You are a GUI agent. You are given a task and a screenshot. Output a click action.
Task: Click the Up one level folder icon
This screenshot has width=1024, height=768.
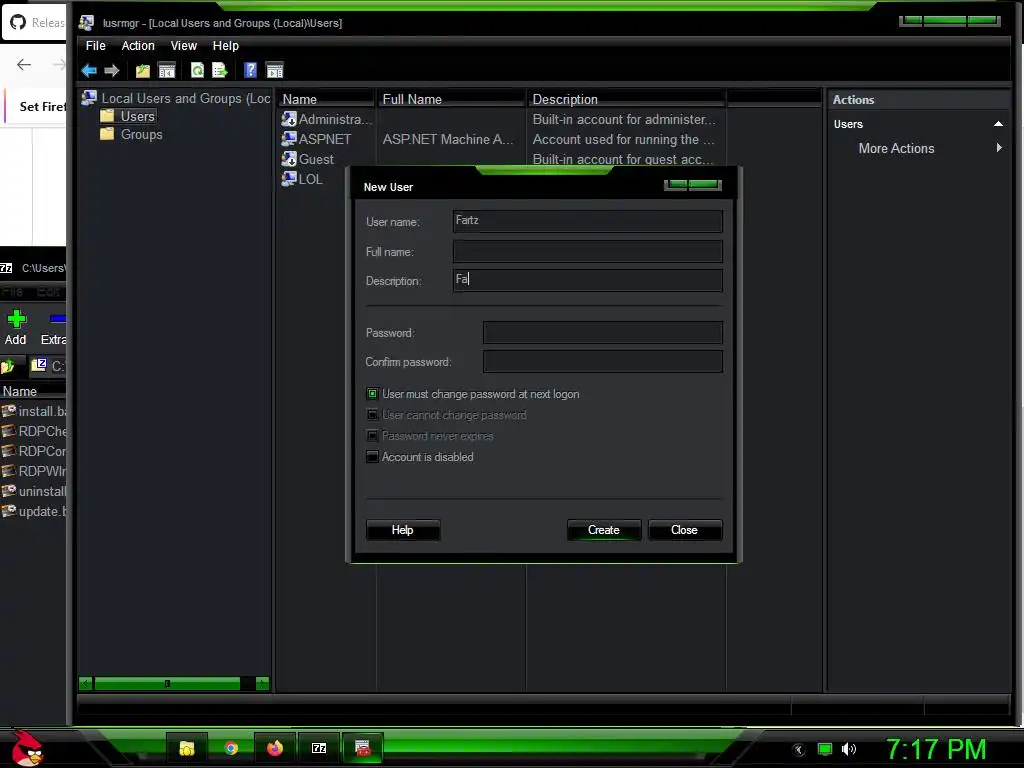[x=142, y=71]
